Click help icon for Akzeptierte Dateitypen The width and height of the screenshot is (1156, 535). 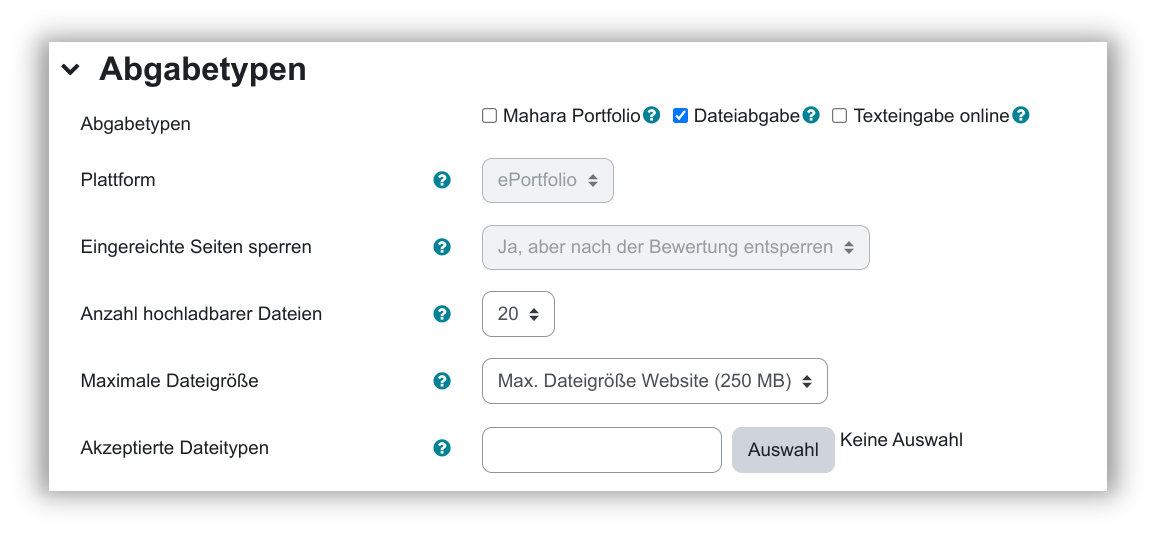tap(442, 448)
